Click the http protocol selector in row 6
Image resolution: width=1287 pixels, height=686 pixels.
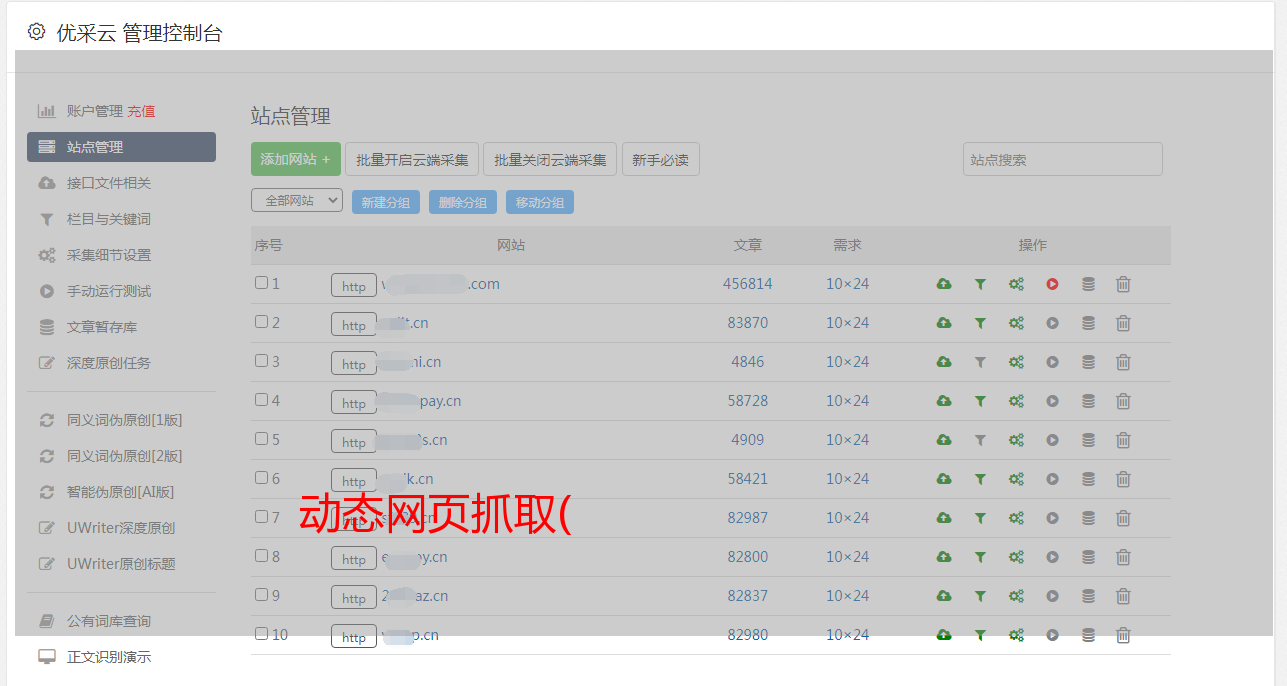point(354,481)
